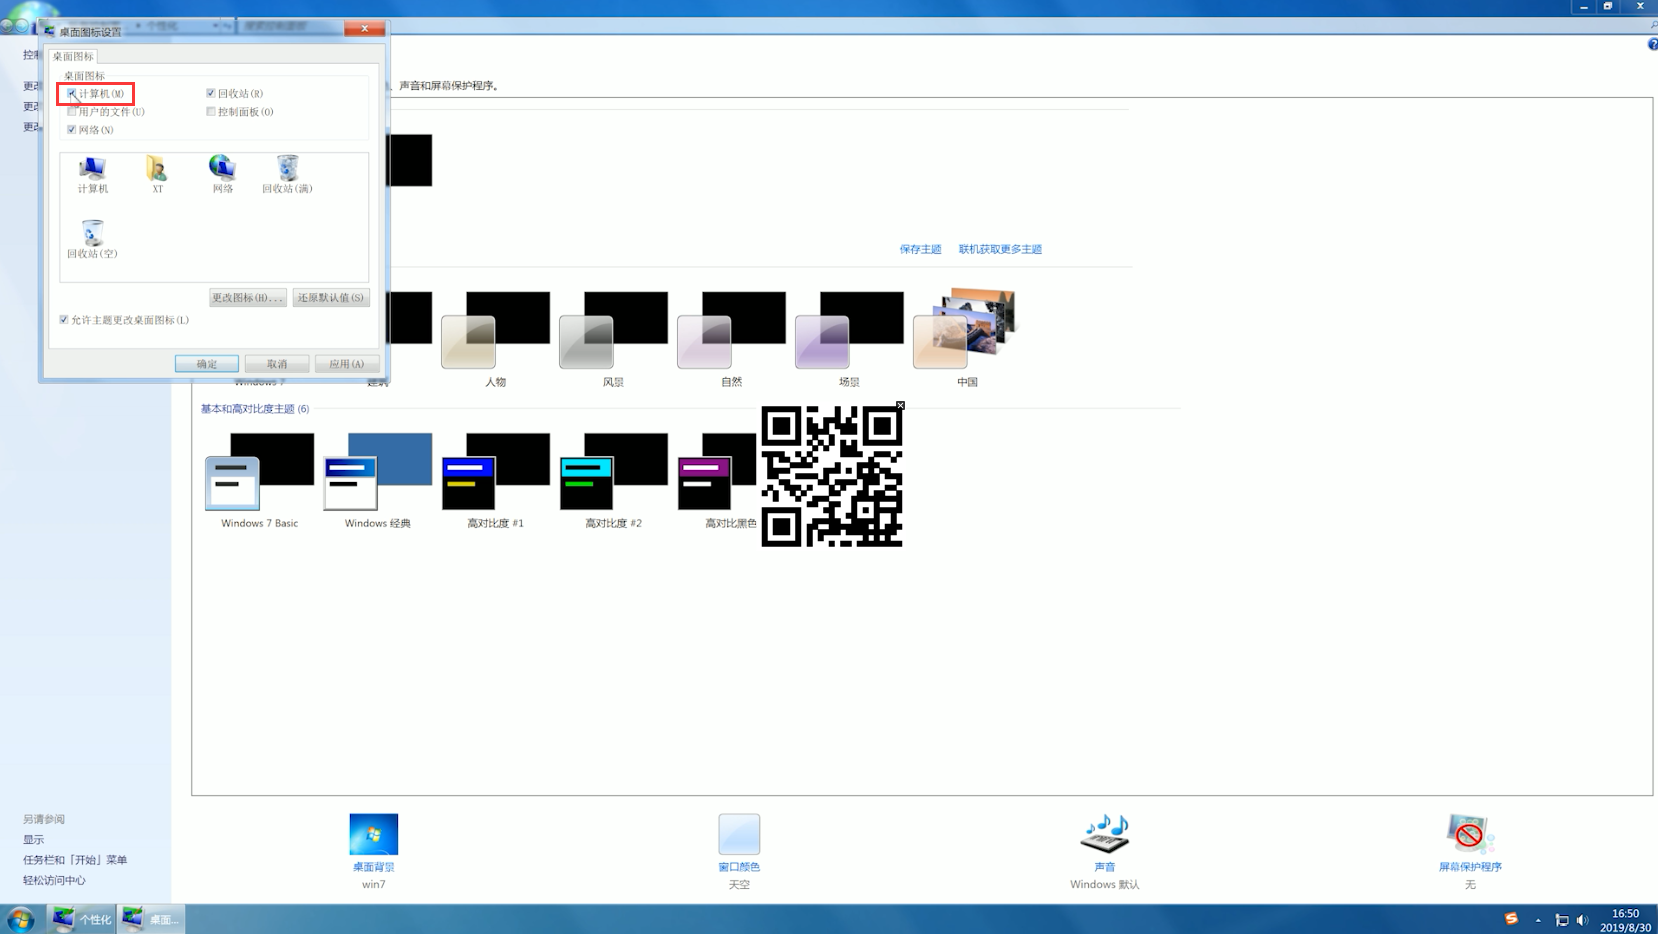
Task: Toggle the 计算机(M) checkbox
Action: (x=71, y=93)
